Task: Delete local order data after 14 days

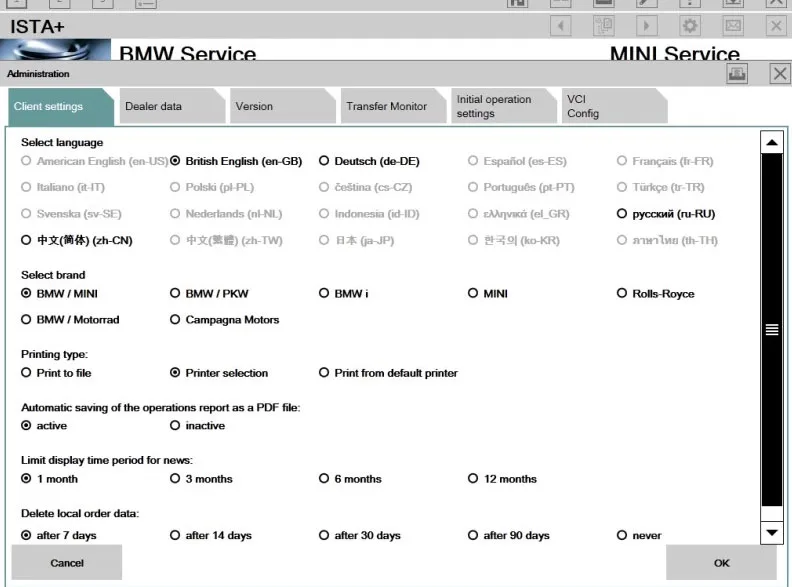Action: click(x=211, y=535)
